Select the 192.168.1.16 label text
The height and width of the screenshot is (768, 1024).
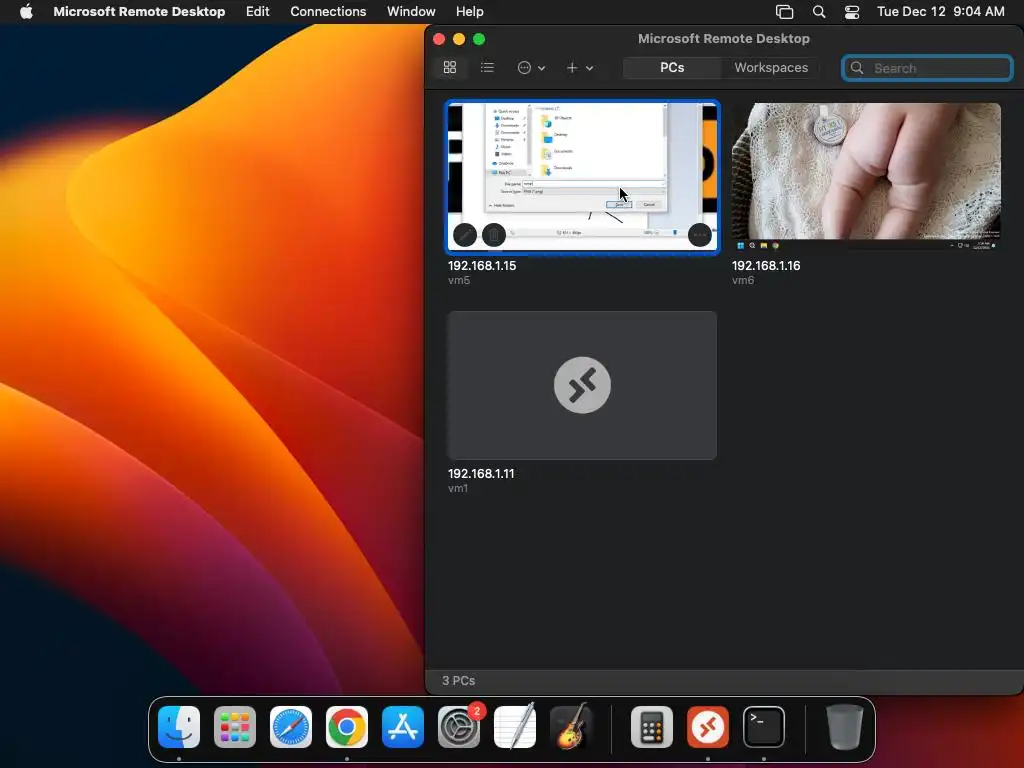coord(766,266)
